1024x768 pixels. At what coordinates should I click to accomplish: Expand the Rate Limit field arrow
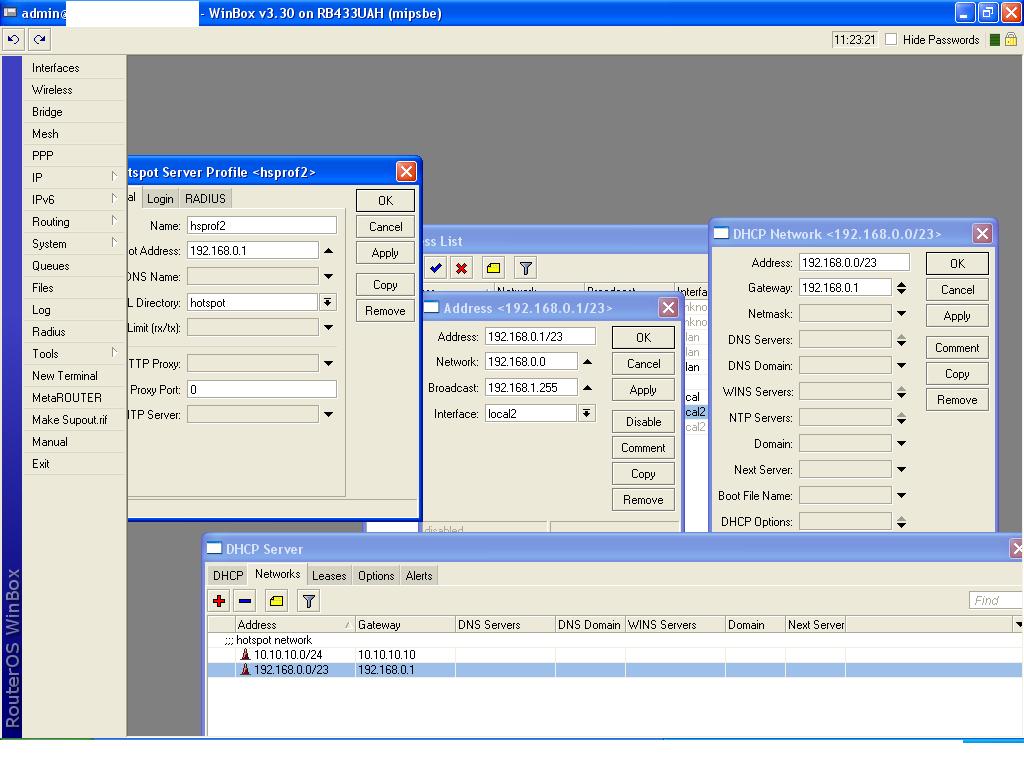(328, 327)
